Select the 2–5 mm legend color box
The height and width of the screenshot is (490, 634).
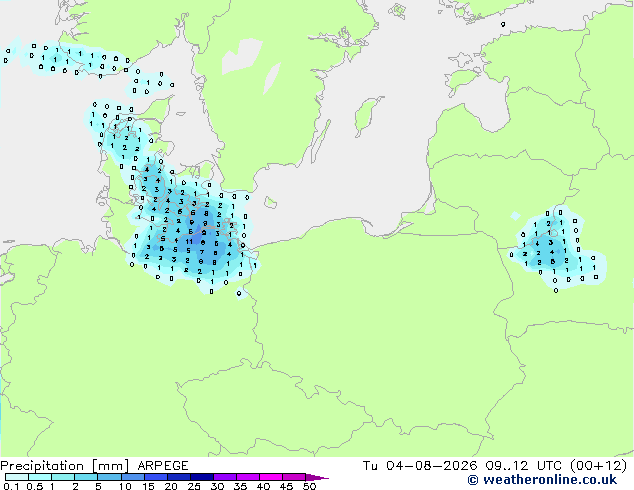point(86,477)
